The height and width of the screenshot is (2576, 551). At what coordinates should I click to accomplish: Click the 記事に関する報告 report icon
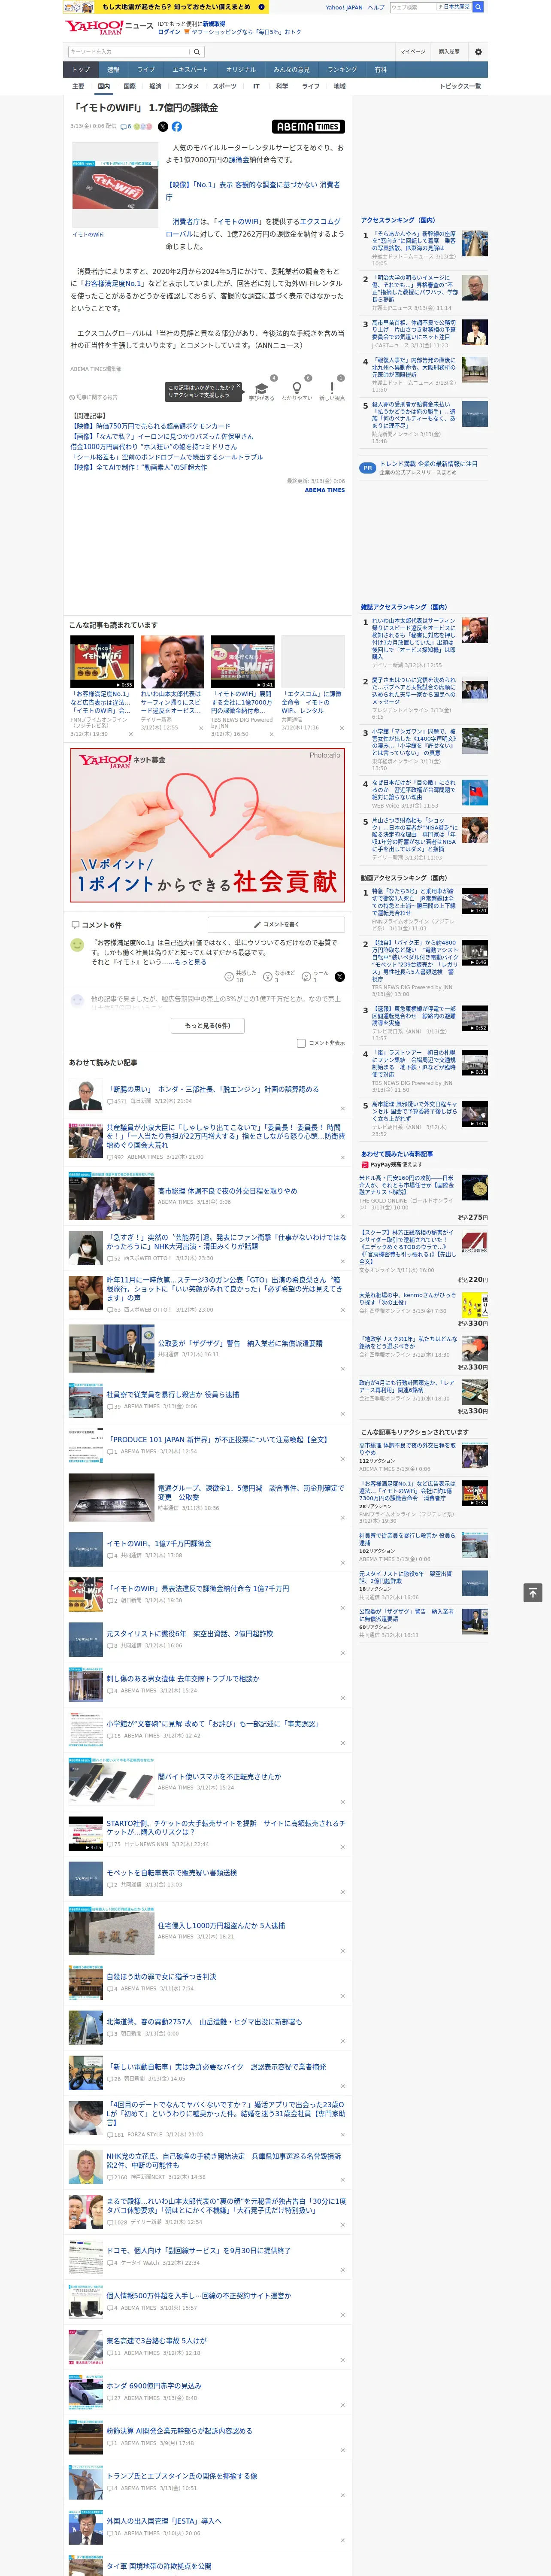click(x=73, y=397)
